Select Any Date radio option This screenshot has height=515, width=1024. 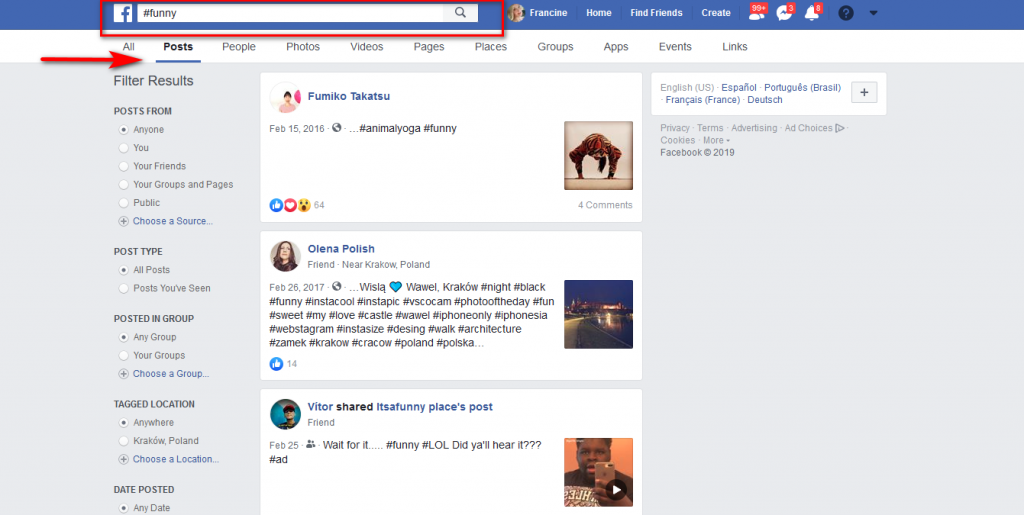pos(123,508)
